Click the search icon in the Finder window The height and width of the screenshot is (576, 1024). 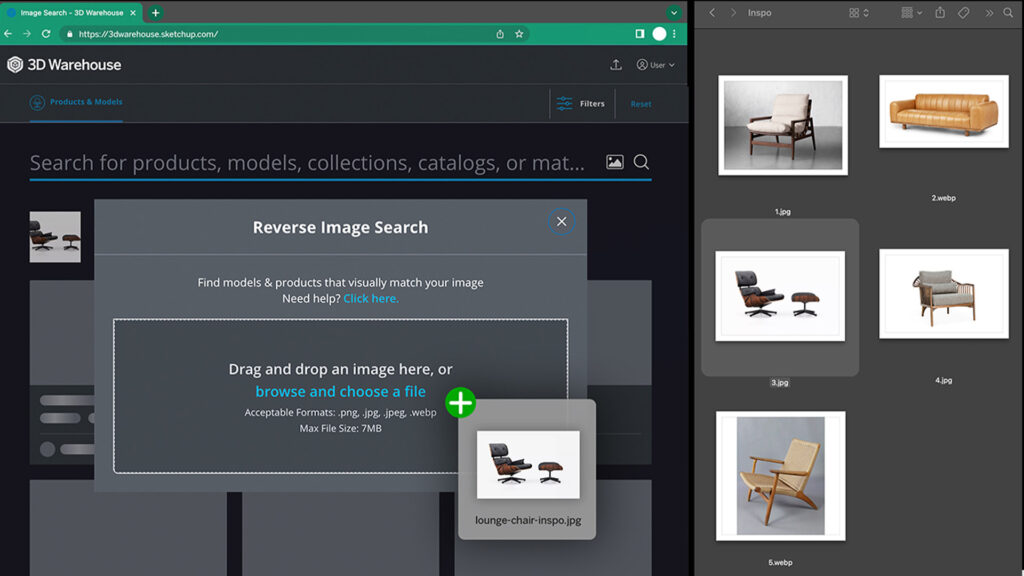tap(1008, 13)
